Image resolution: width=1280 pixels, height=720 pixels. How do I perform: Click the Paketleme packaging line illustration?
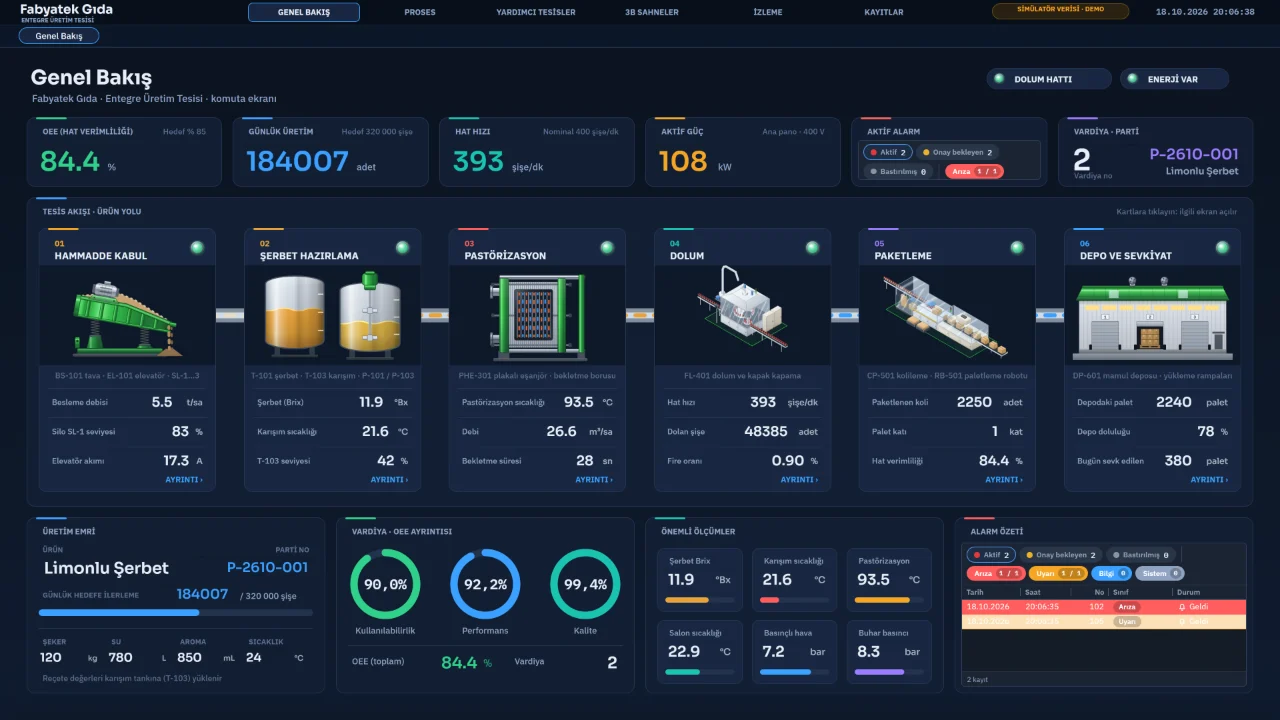coord(947,316)
